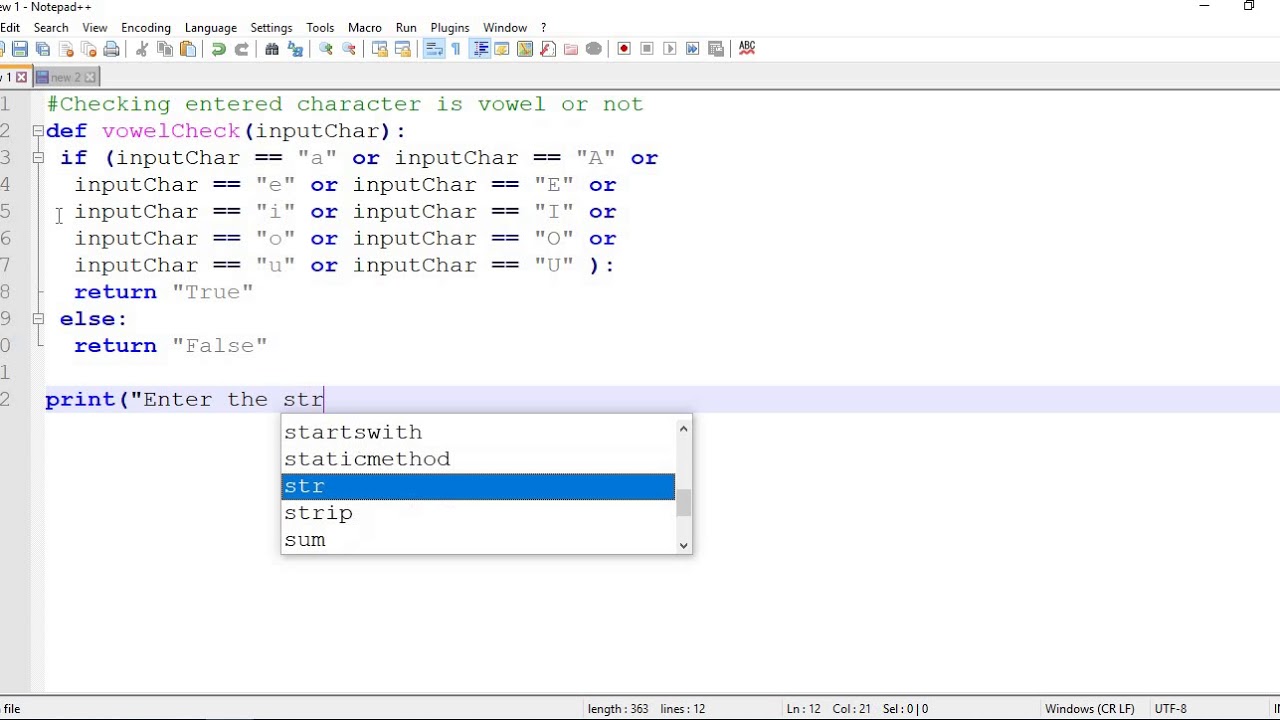
Task: Click the Cut scissors icon
Action: 142,49
